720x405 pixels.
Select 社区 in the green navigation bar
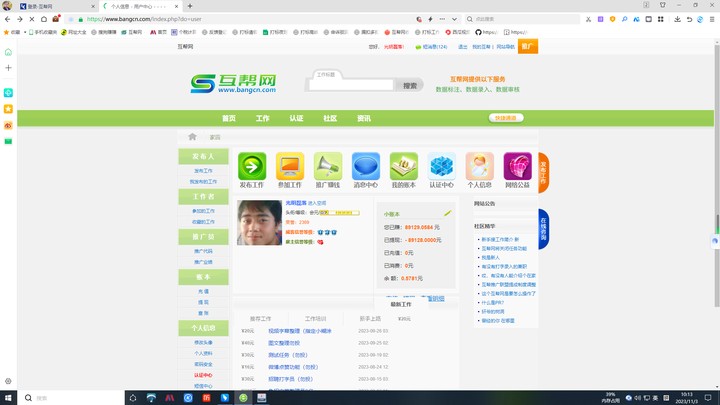pyautogui.click(x=330, y=118)
